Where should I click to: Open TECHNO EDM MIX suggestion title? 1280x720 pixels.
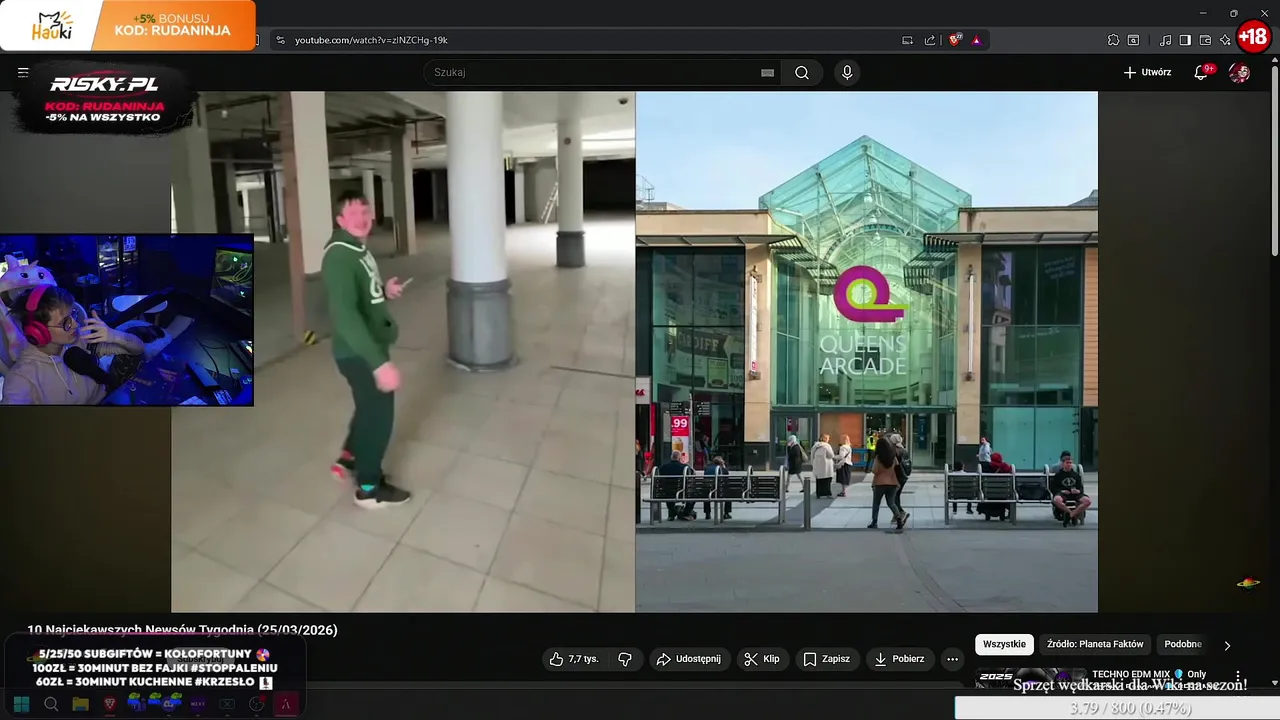click(1149, 675)
